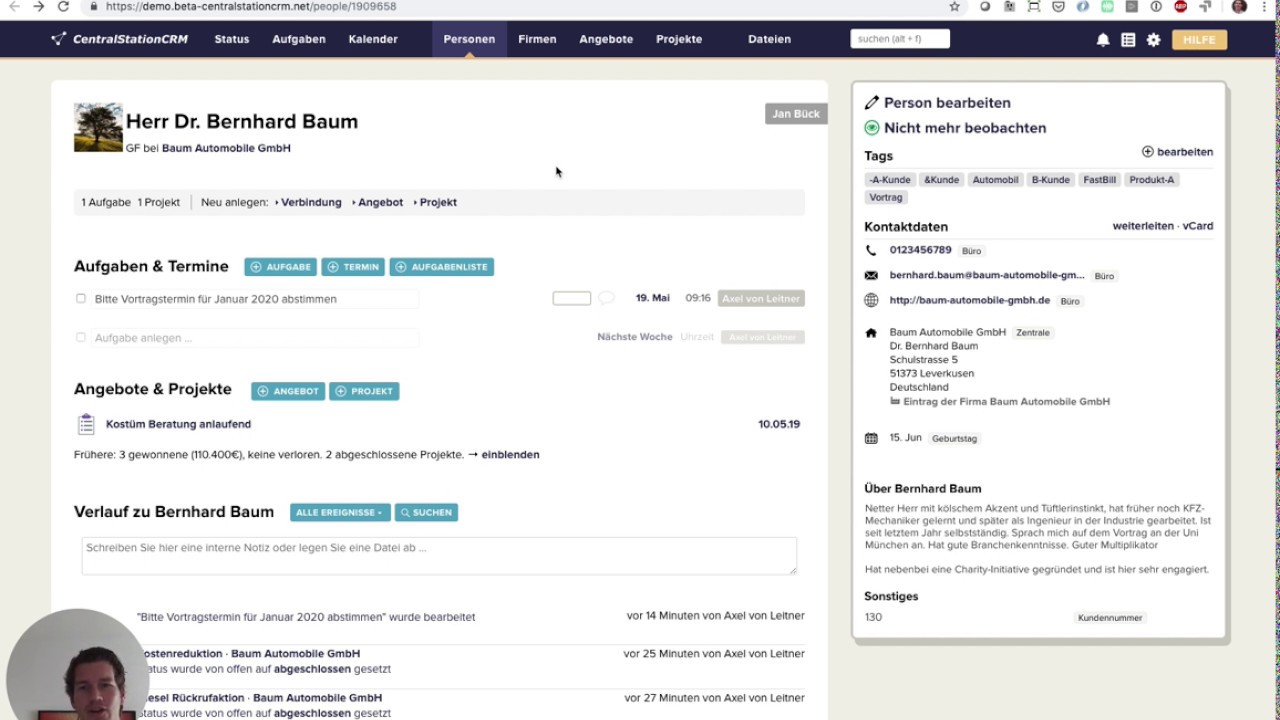Expand Neu anlegen Verbindung
The width and height of the screenshot is (1280, 720).
[309, 202]
